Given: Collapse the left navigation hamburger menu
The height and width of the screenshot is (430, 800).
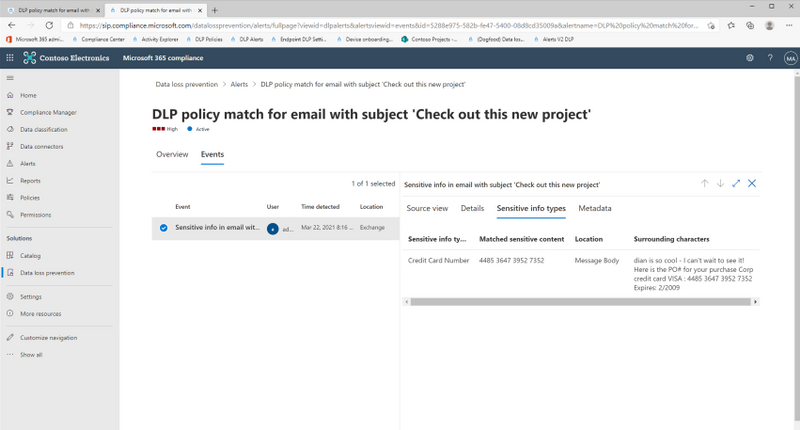Looking at the screenshot, I should click(10, 77).
